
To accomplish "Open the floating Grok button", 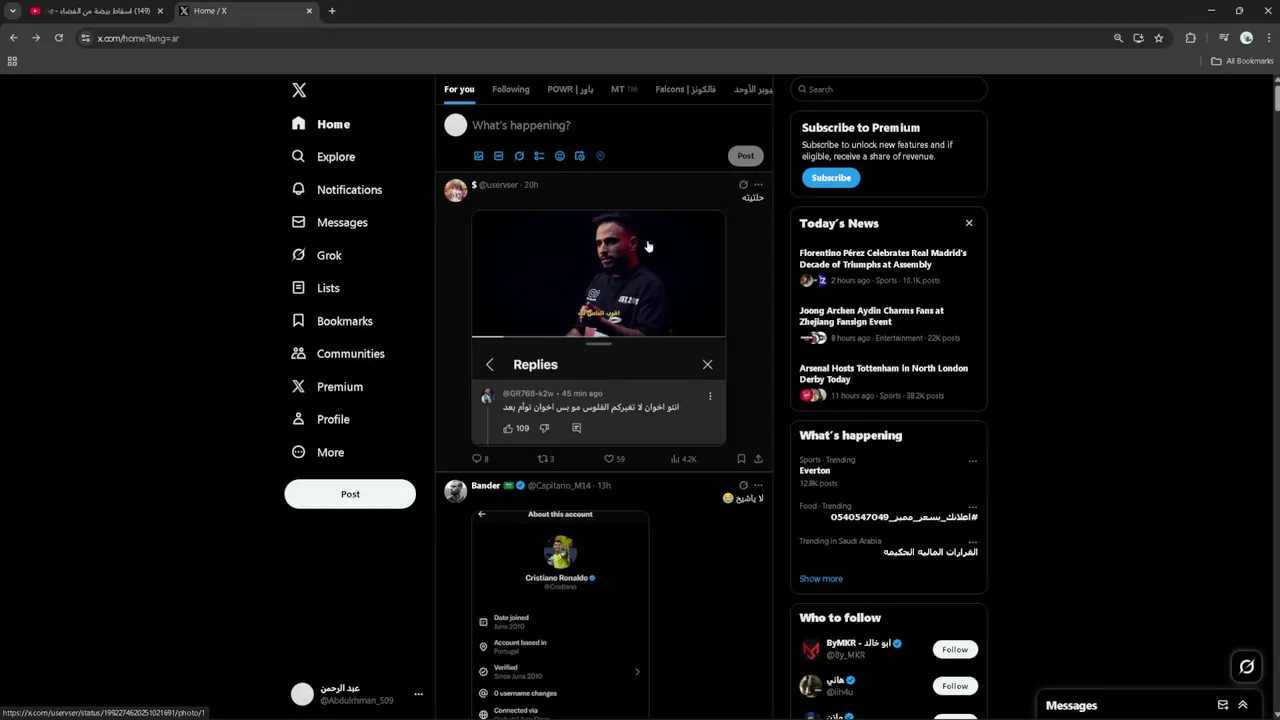I will pos(1247,666).
